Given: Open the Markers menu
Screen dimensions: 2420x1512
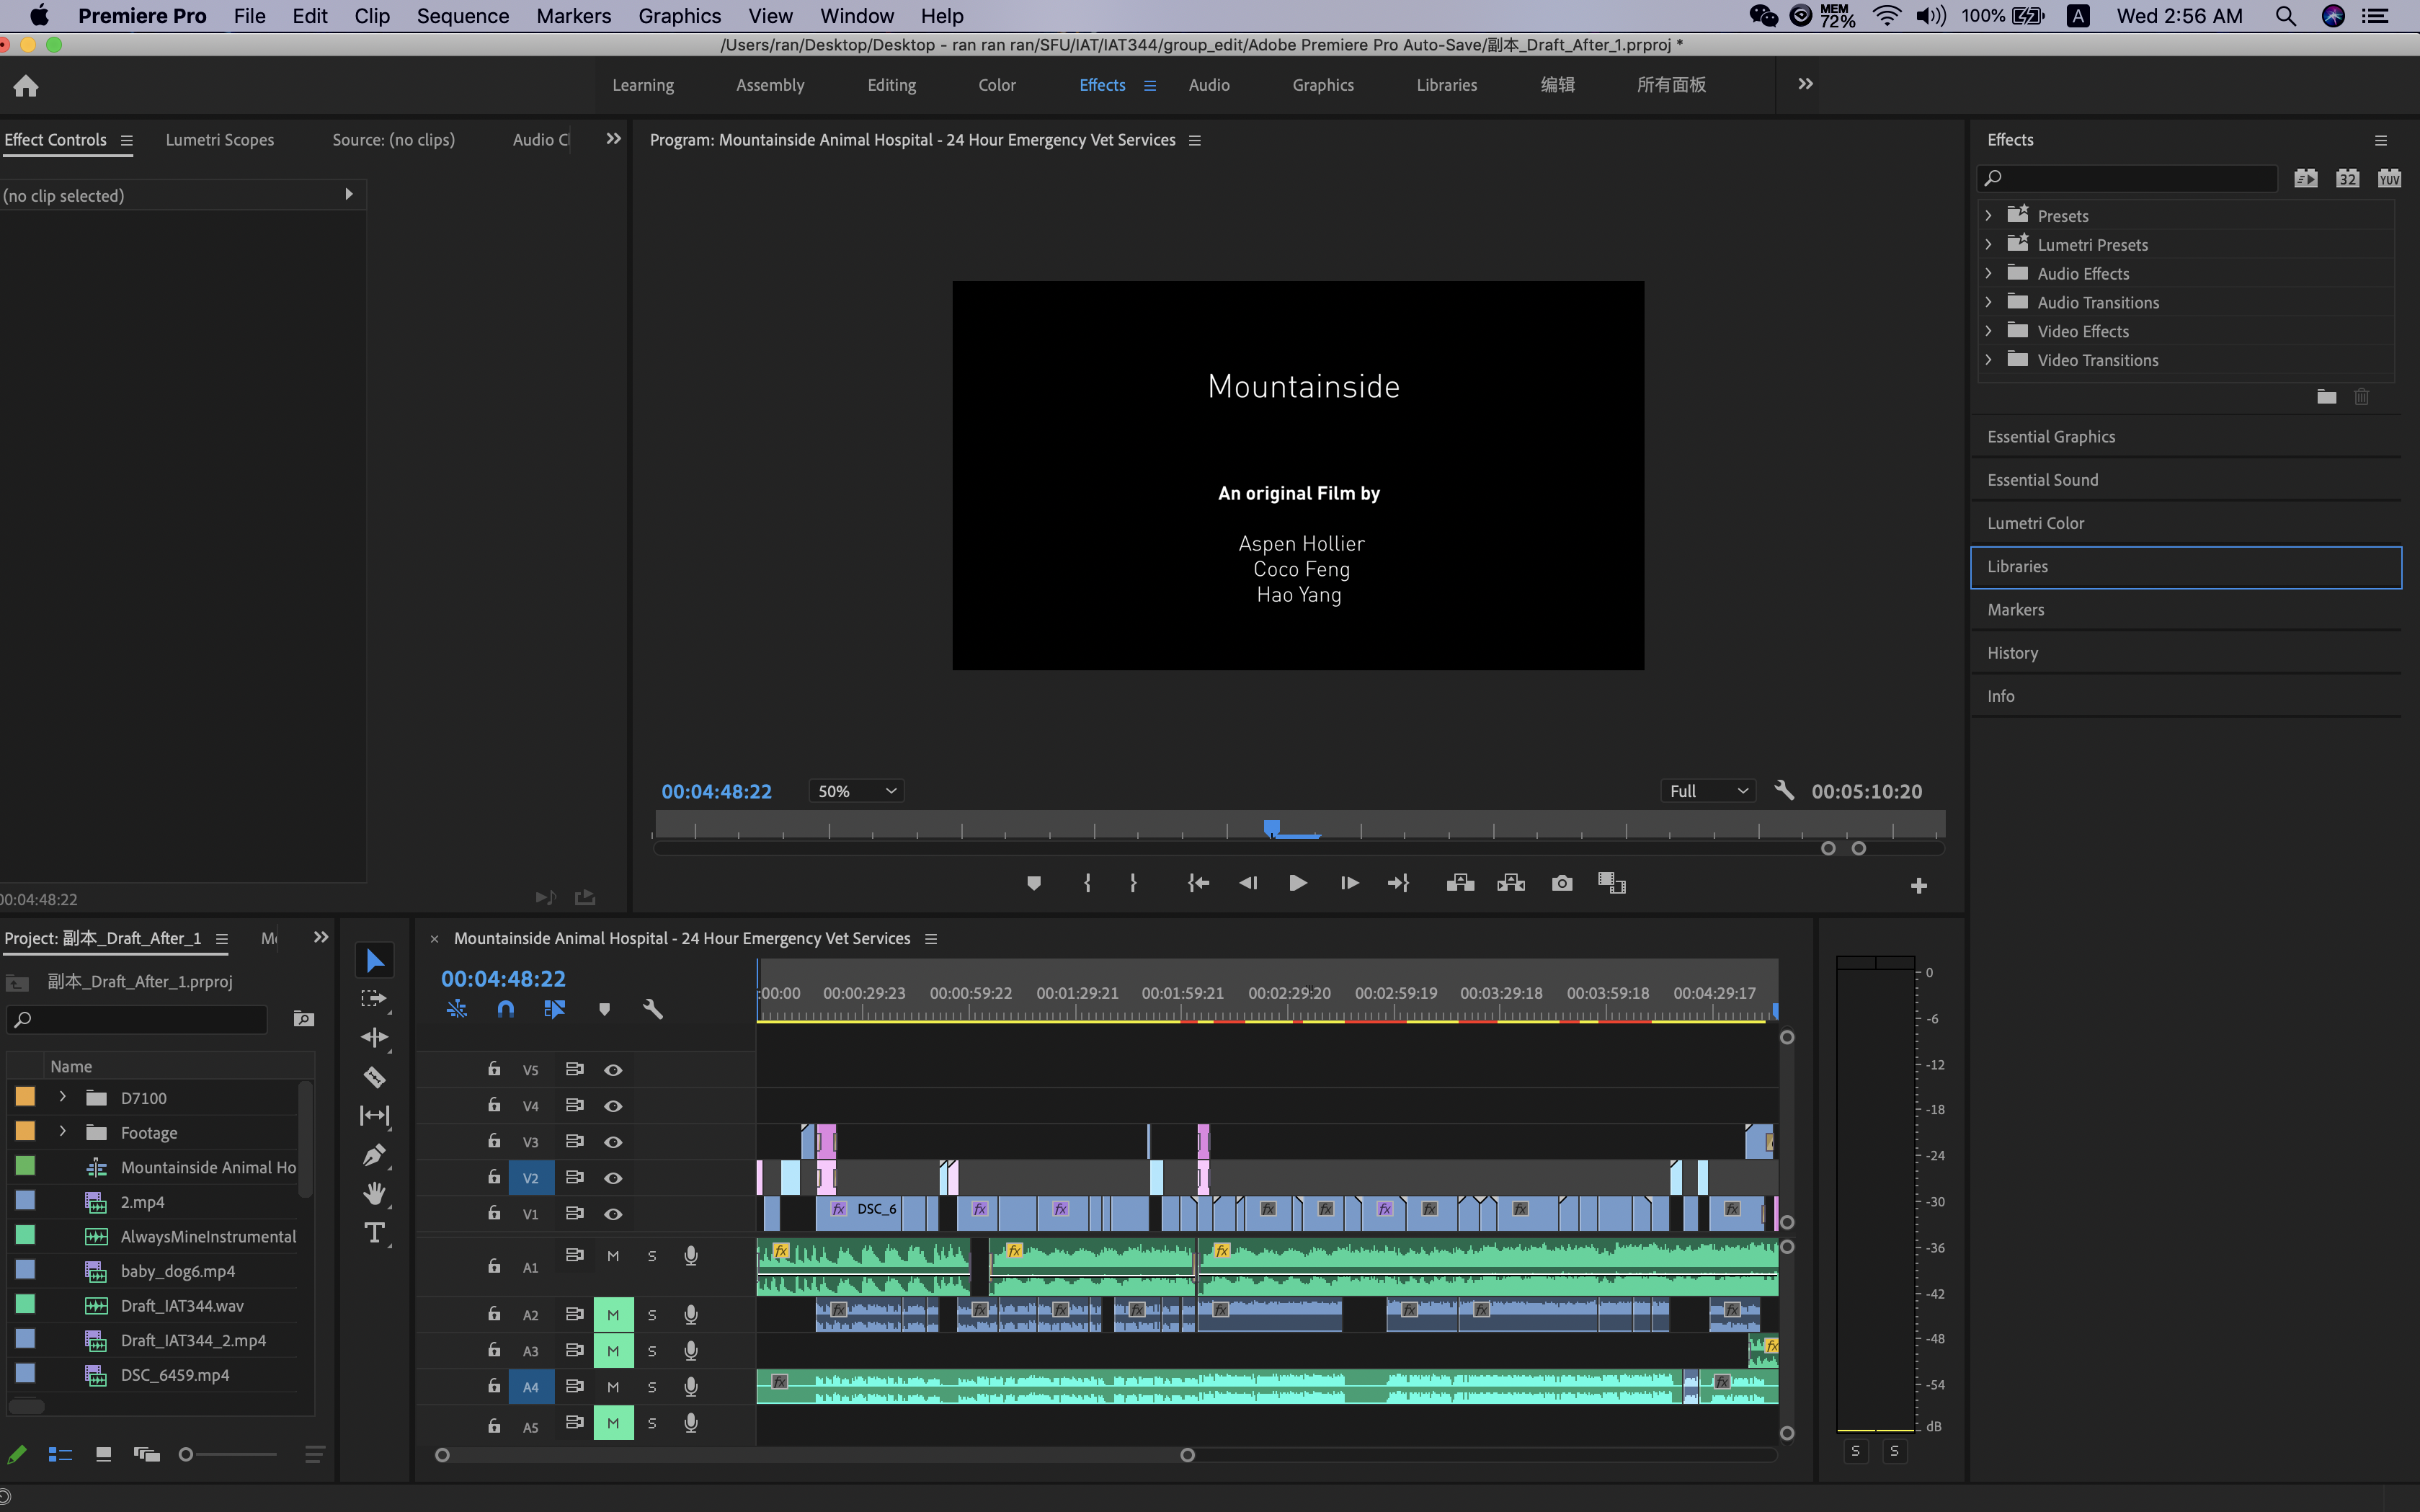Looking at the screenshot, I should click(573, 16).
